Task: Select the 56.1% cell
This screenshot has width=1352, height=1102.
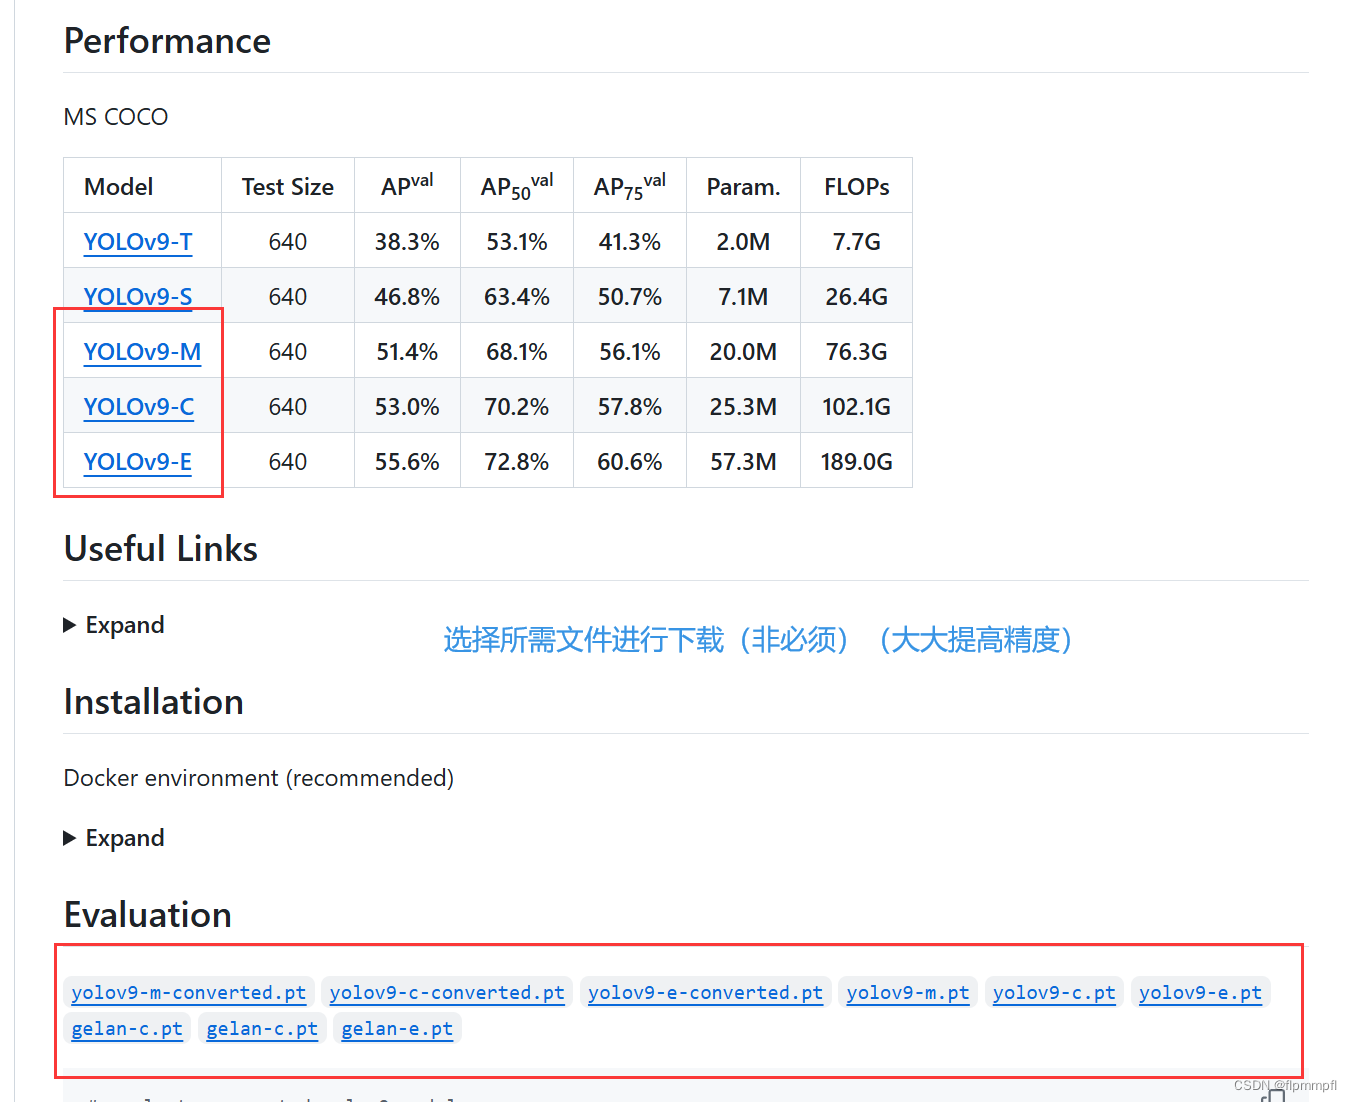Action: tap(630, 352)
